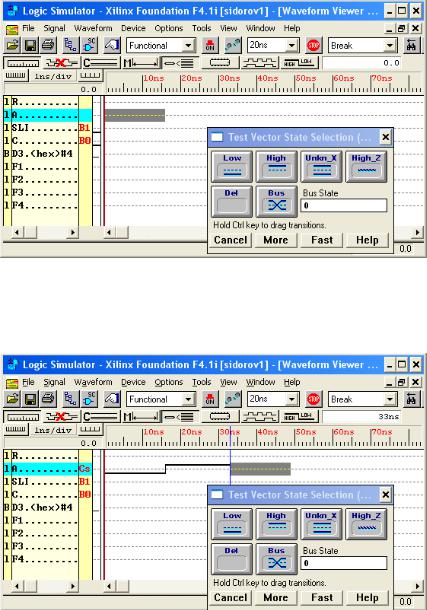Toggle Unkn_X state in lower dialog
Image resolution: width=427 pixels, height=610 pixels.
pos(322,524)
